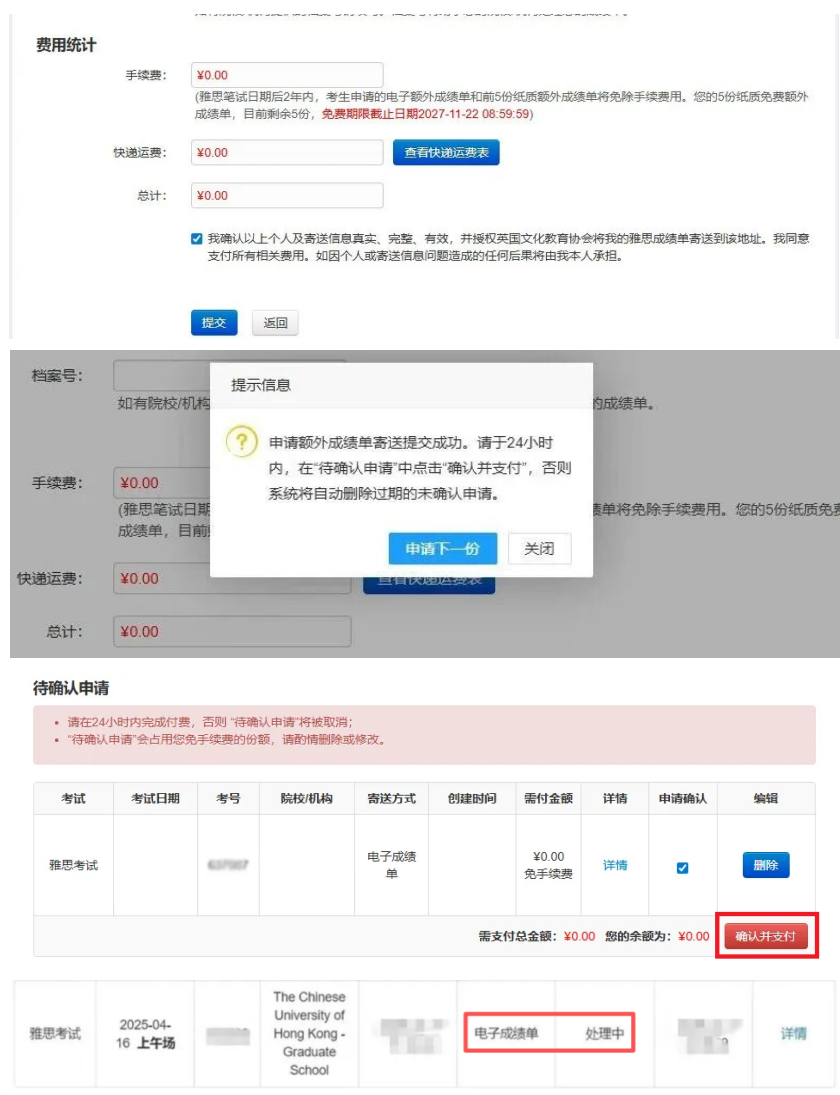The width and height of the screenshot is (840, 1095).
Task: Click the 返回 button beside 提交
Action: 275,323
